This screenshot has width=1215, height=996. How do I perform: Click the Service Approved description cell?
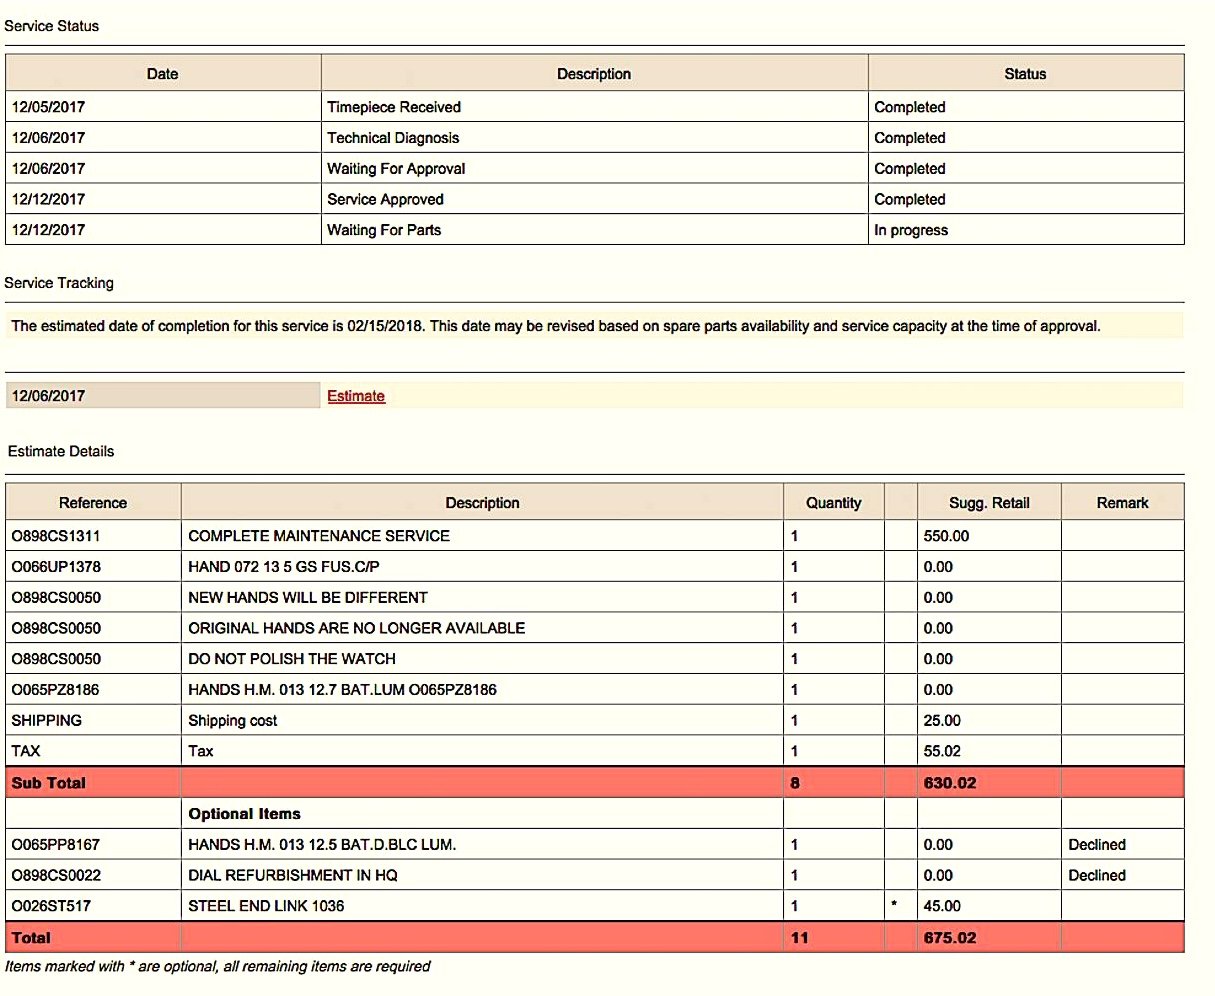(x=385, y=199)
